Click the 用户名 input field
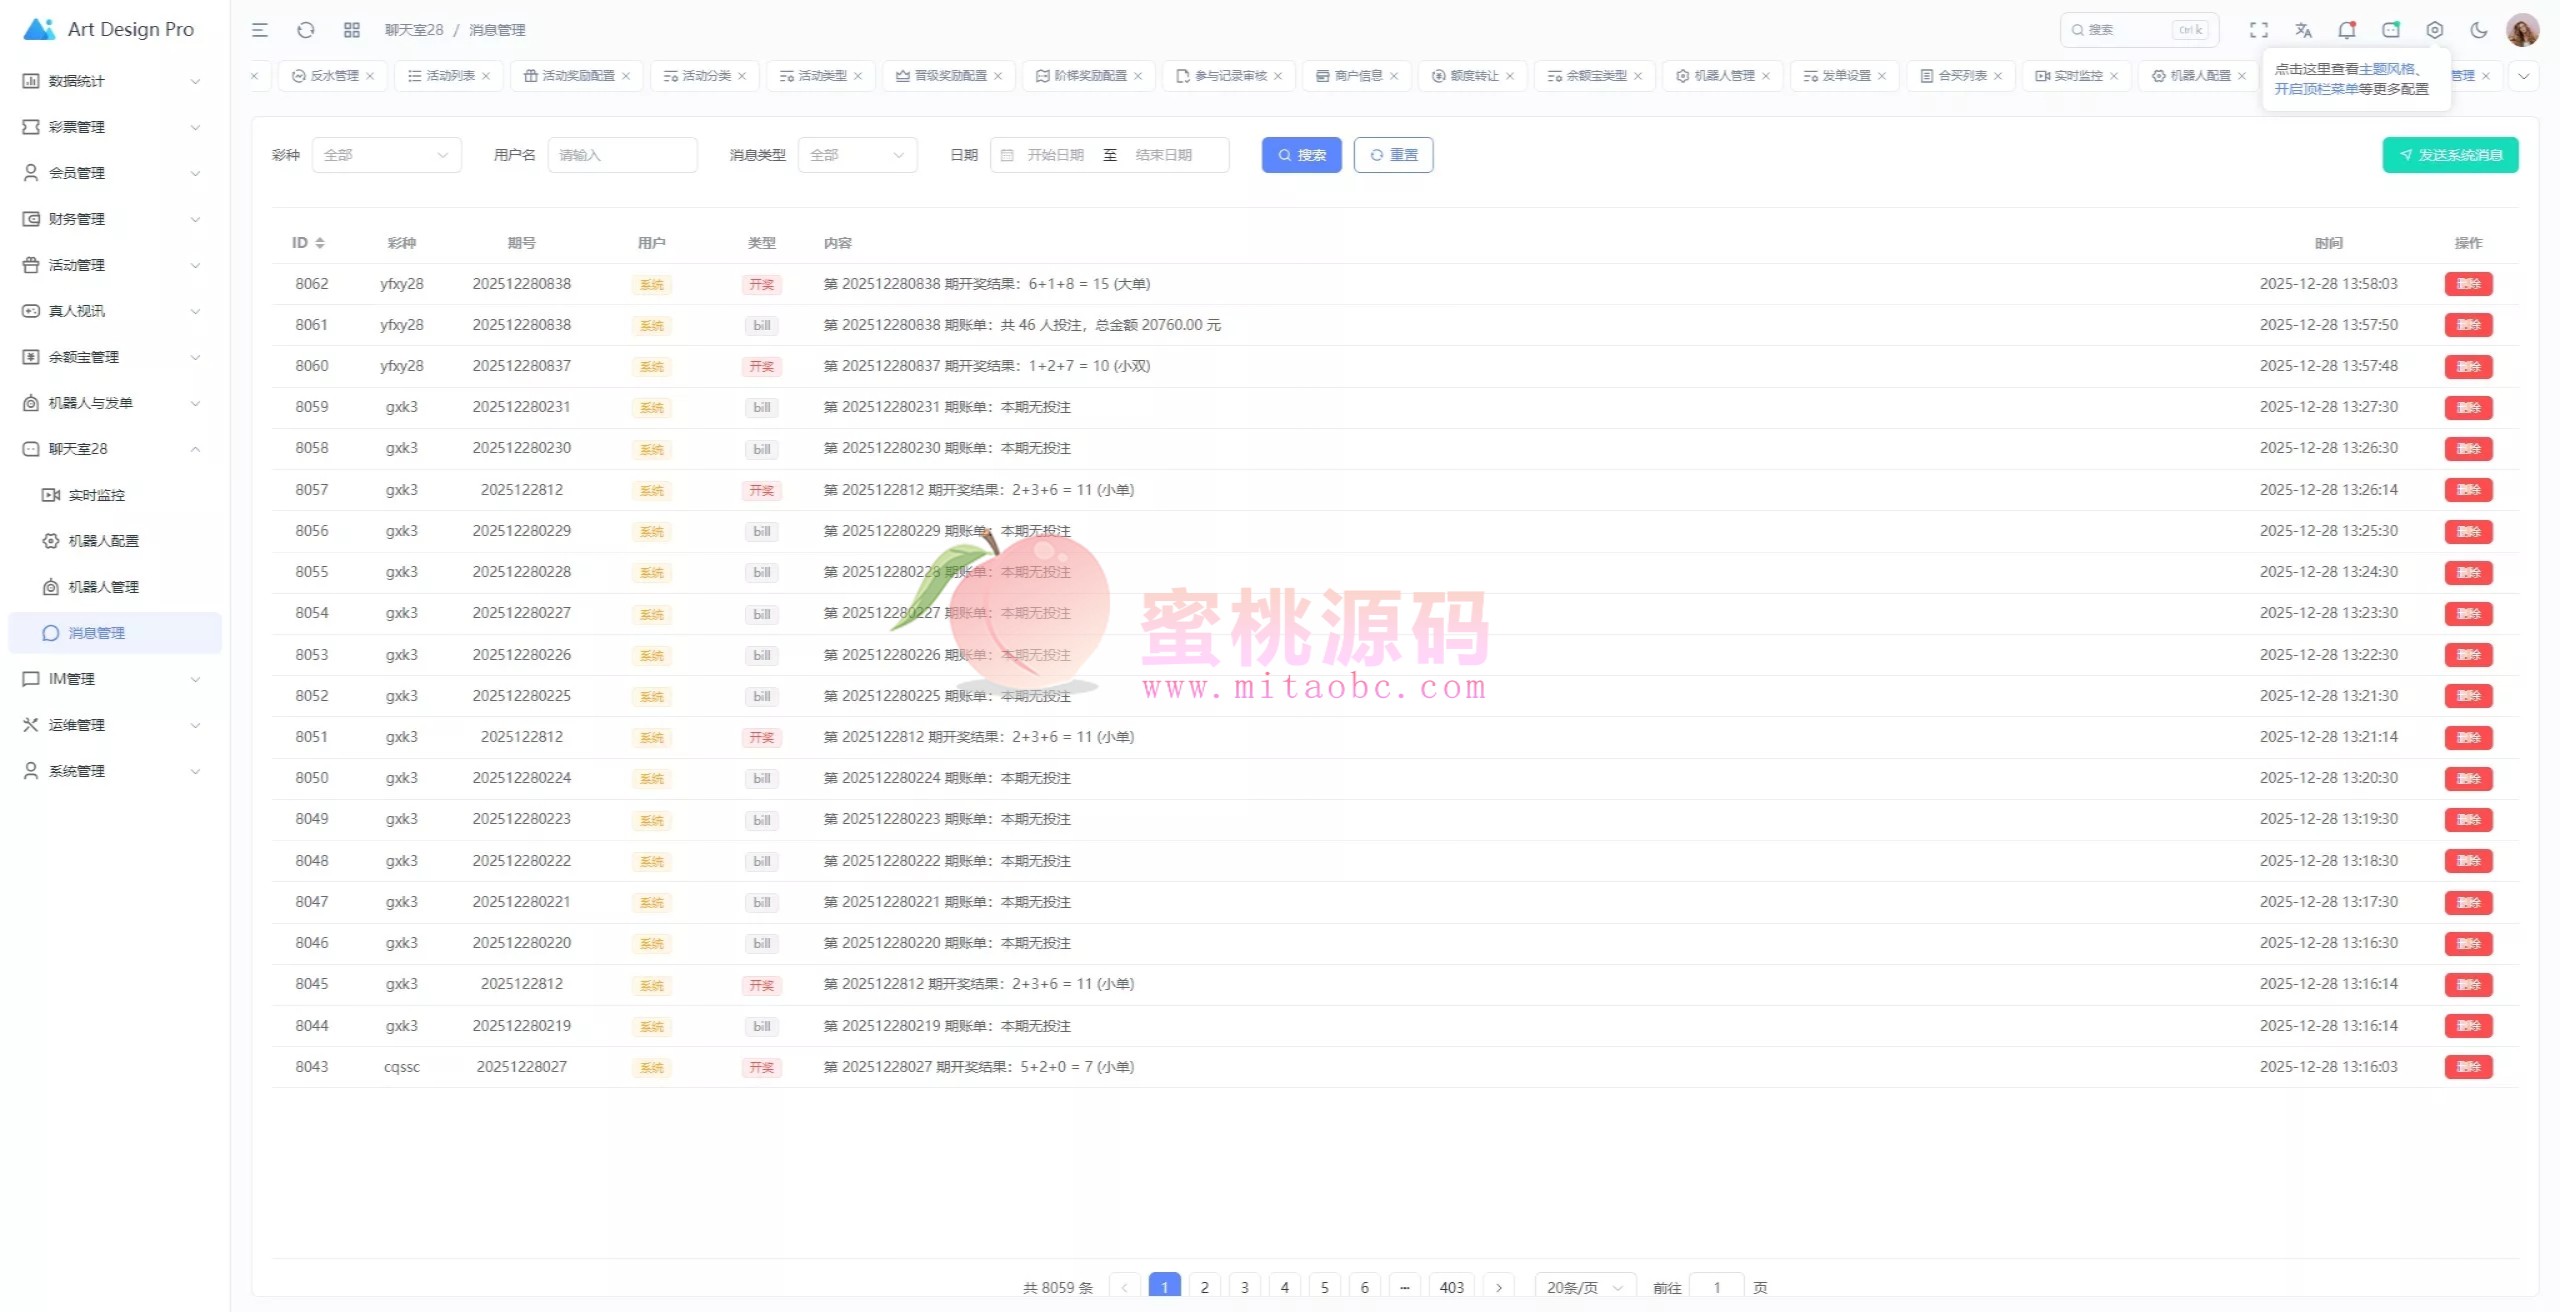The image size is (2560, 1312). tap(622, 155)
